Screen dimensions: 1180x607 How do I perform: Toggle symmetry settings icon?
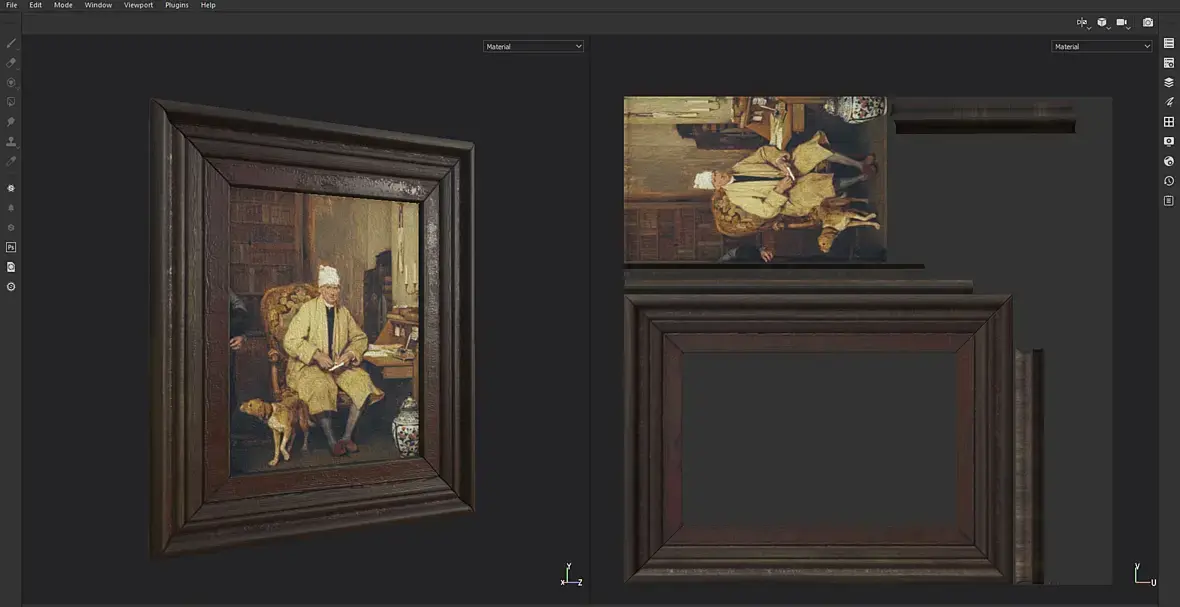(x=1083, y=23)
